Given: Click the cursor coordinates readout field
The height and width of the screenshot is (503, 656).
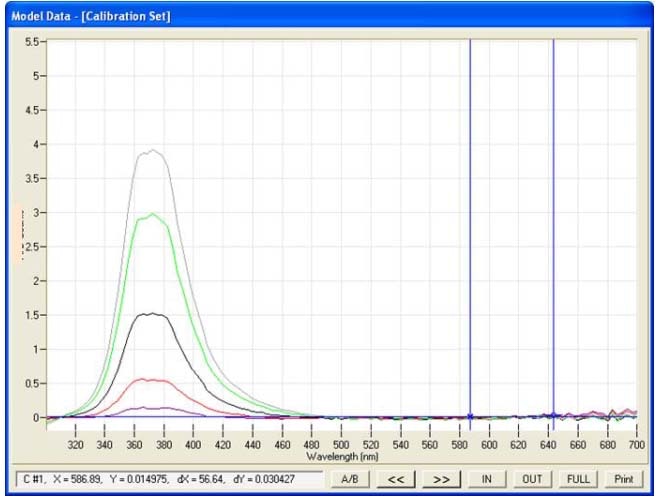Looking at the screenshot, I should 170,479.
